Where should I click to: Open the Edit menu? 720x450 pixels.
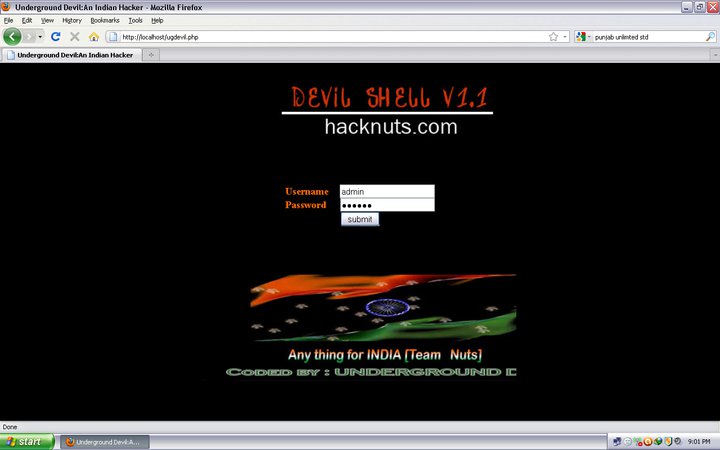27,20
